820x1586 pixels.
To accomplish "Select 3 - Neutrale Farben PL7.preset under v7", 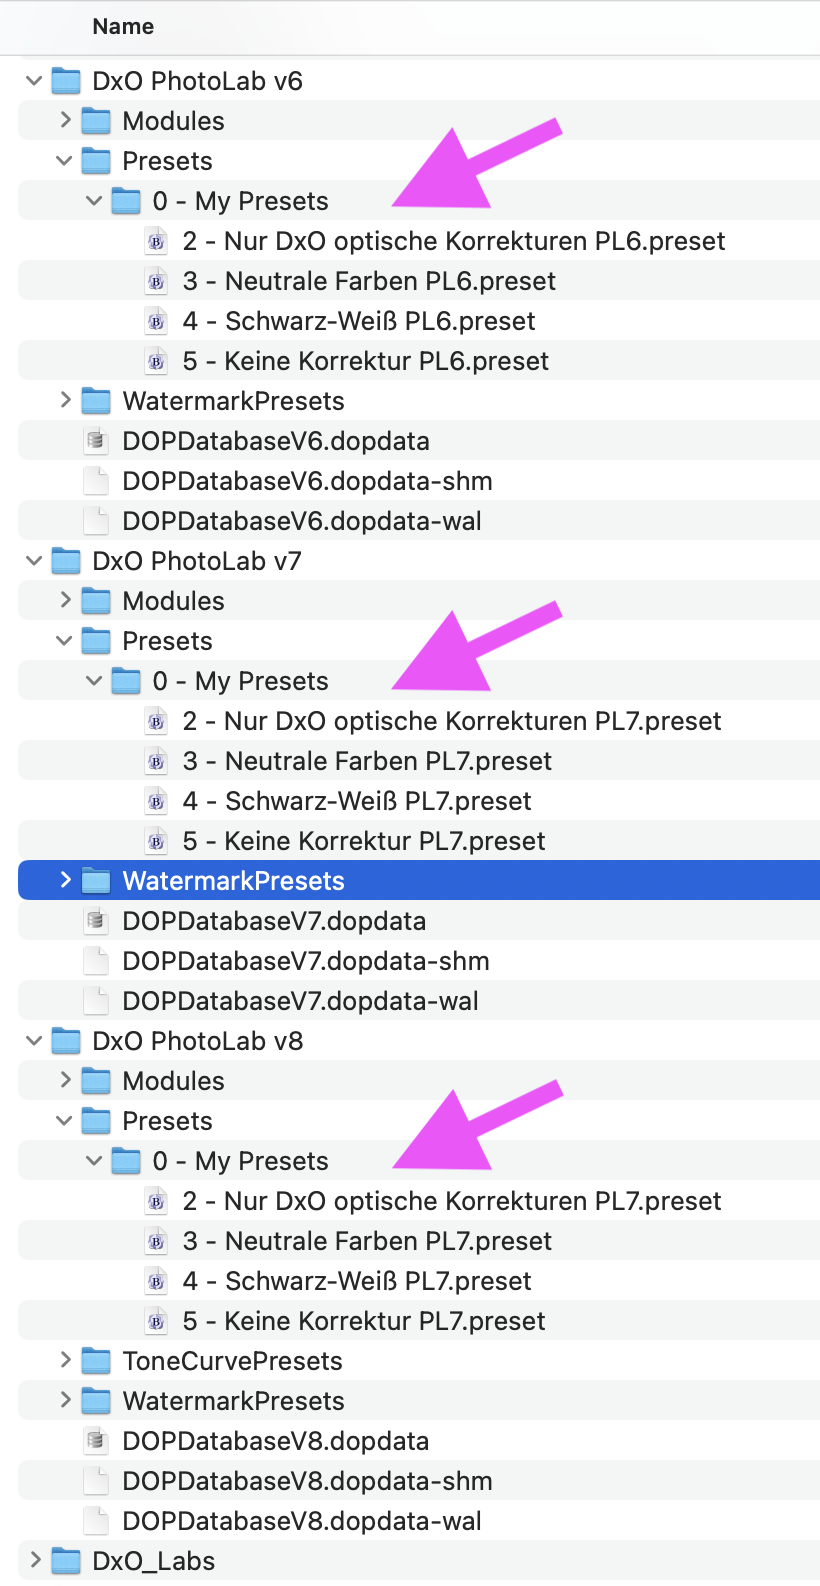I will 367,761.
